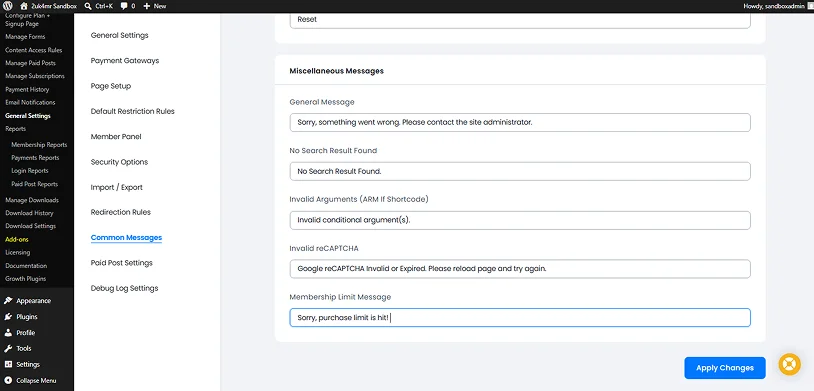
Task: Open Member Panel tab
Action: point(116,137)
